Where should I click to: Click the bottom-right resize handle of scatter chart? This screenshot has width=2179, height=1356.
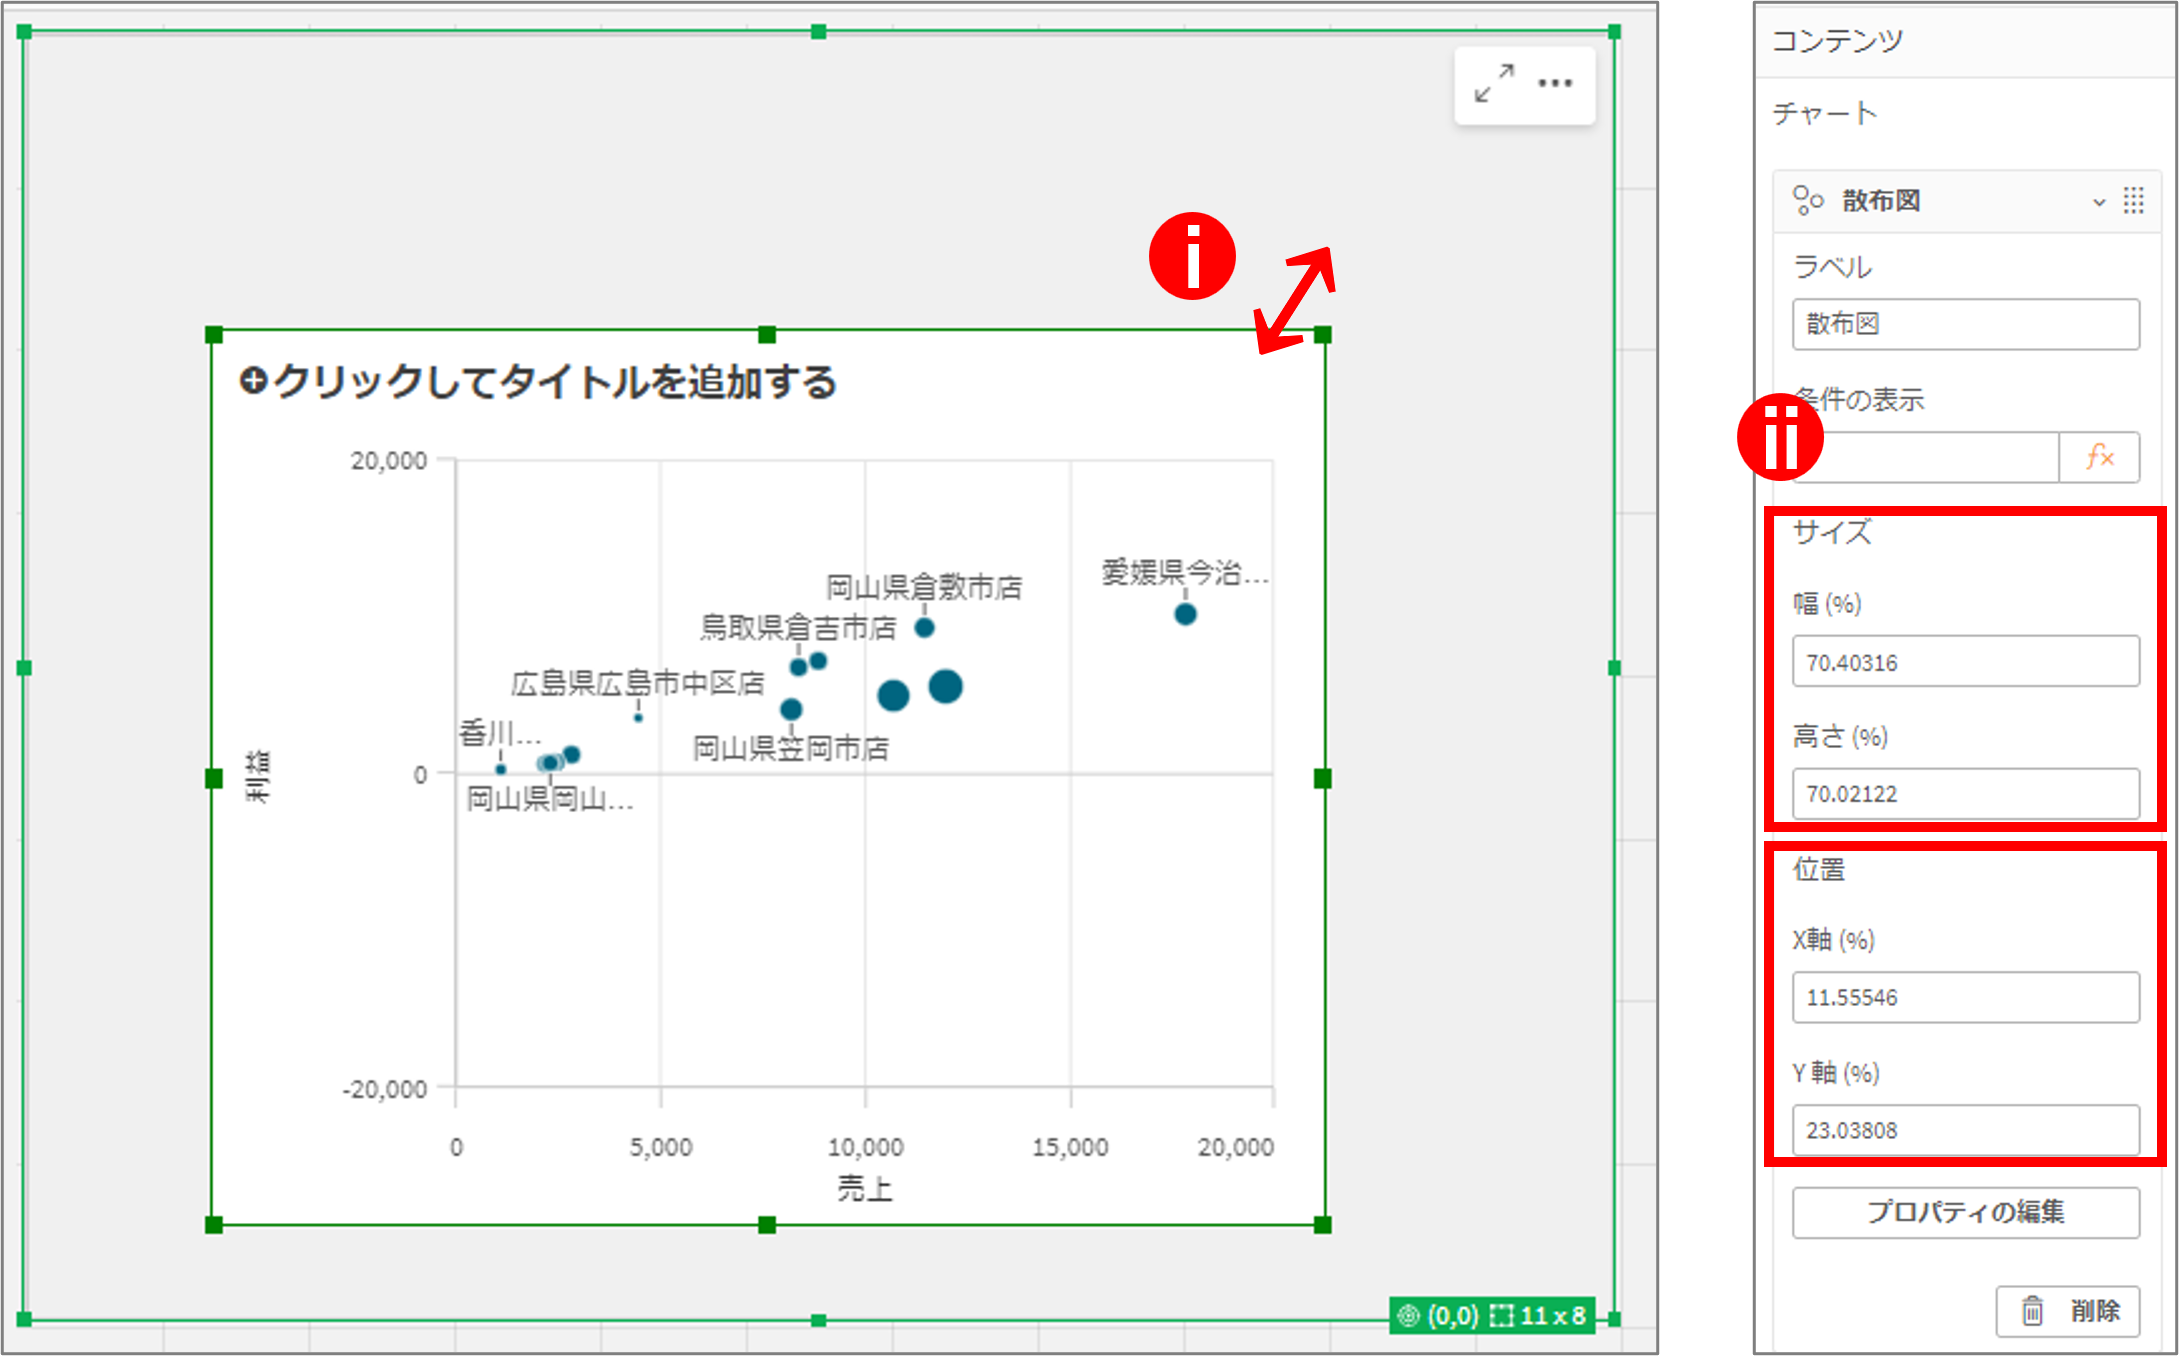click(1322, 1225)
